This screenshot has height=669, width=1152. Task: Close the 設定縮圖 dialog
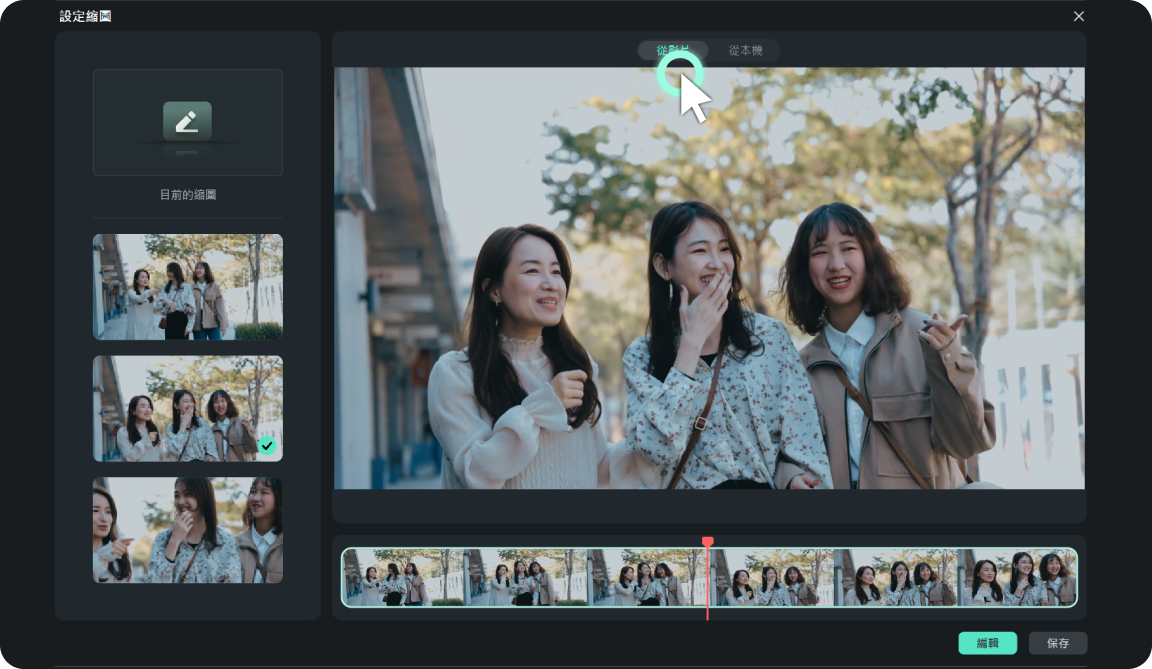[1079, 16]
